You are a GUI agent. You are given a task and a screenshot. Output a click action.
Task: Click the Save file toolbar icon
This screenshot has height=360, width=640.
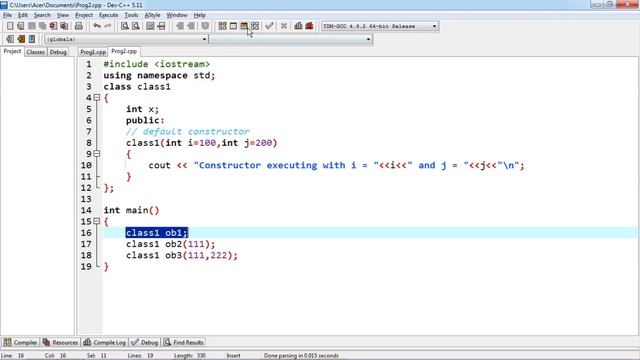click(31, 26)
